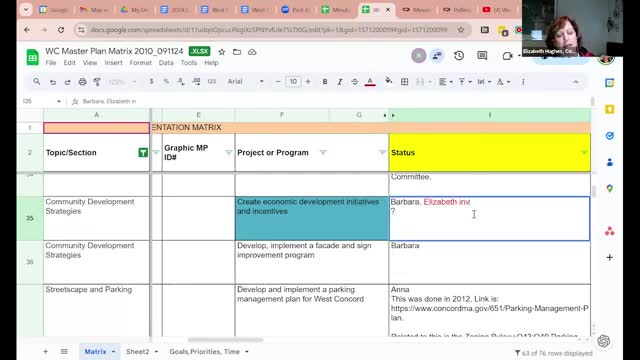Open the comments icon
Image resolution: width=640 pixels, height=360 pixels.
point(482,56)
